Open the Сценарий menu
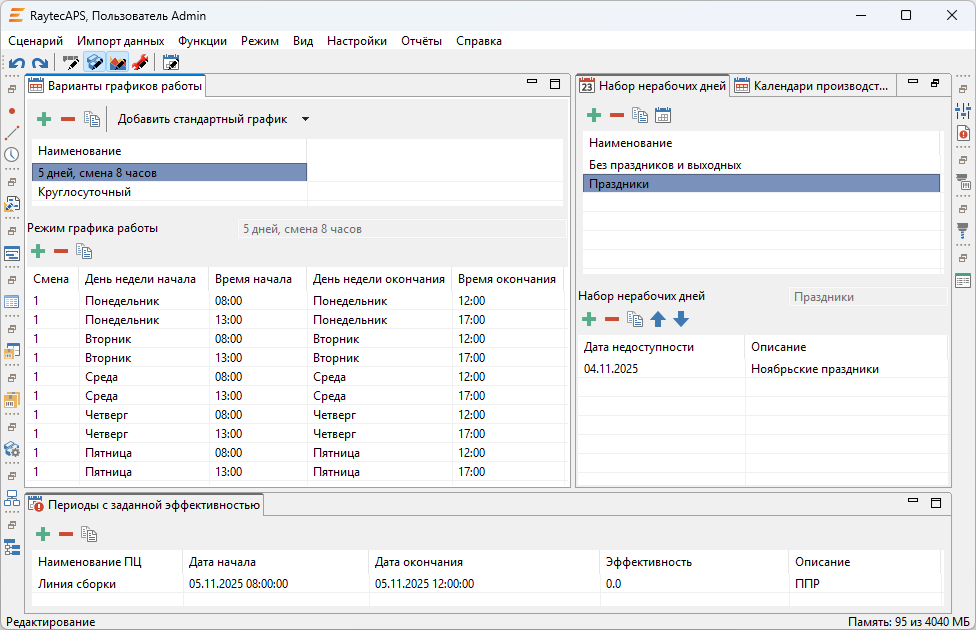 pyautogui.click(x=35, y=41)
